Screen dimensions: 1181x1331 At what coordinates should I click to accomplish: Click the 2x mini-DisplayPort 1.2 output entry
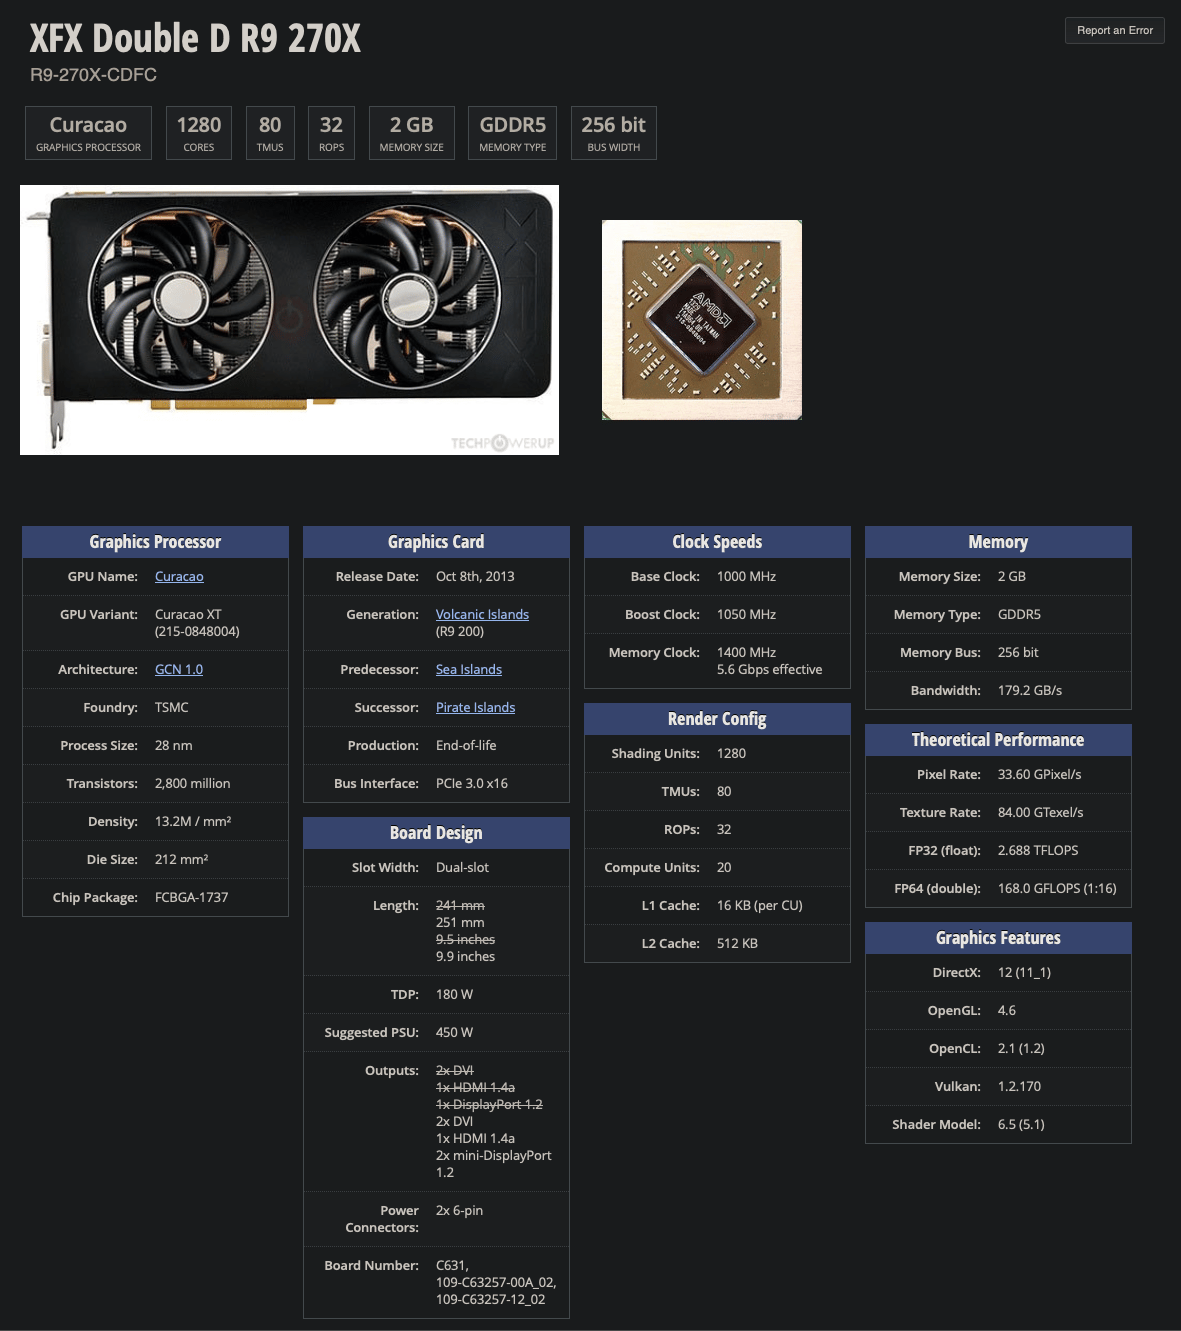(x=494, y=1164)
